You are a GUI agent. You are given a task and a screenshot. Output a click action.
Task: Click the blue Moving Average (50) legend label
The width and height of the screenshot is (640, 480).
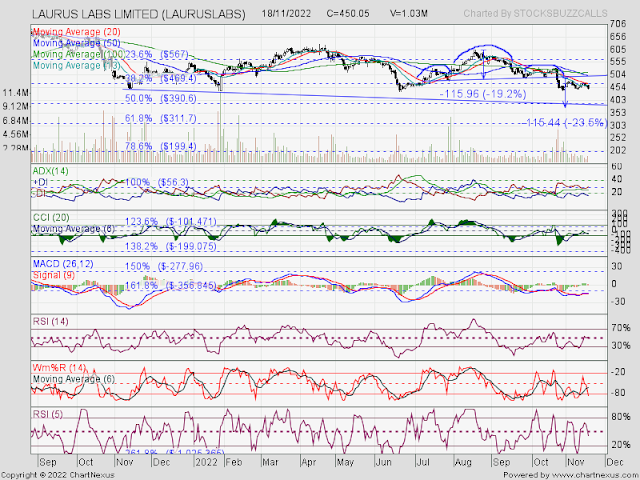tap(76, 43)
